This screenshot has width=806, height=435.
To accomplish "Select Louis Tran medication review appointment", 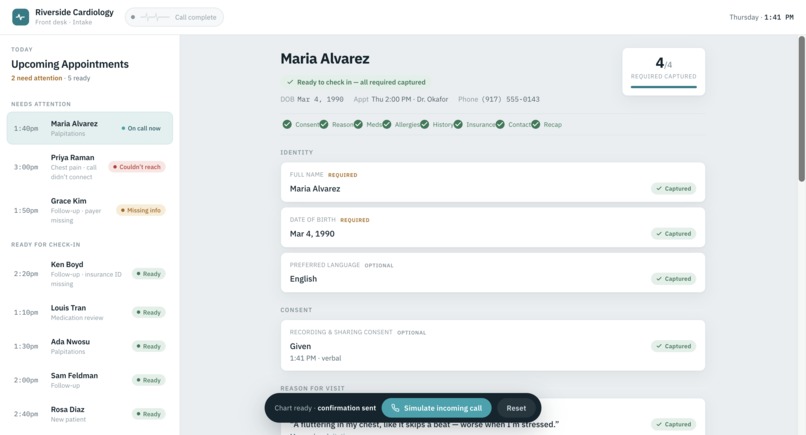I will (x=90, y=312).
